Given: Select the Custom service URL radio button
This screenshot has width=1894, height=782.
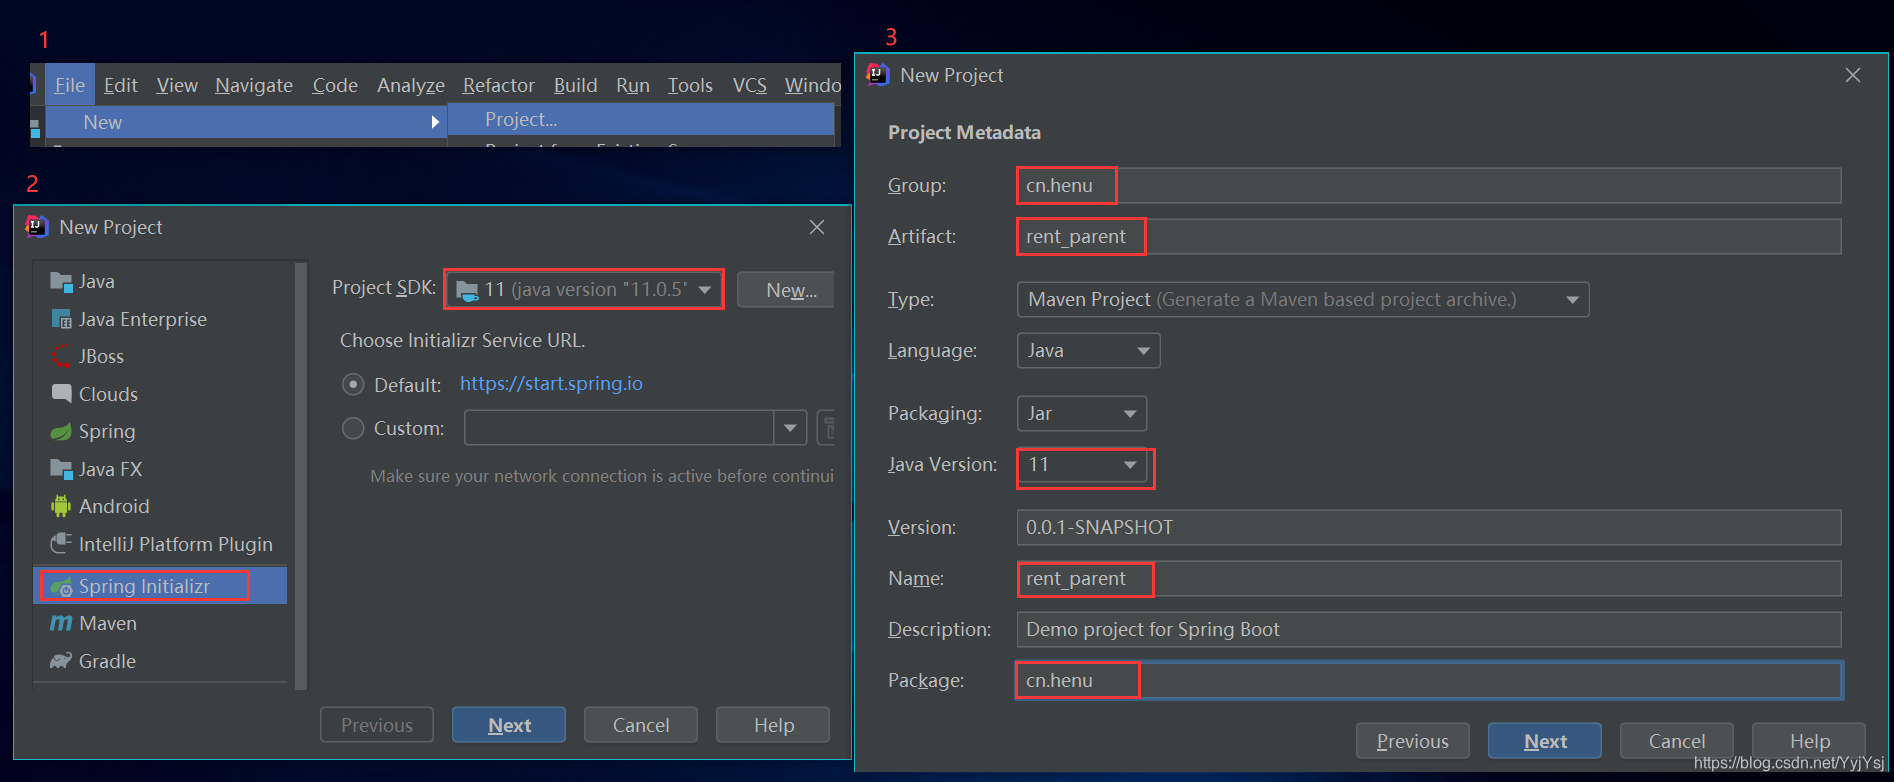Looking at the screenshot, I should 353,428.
